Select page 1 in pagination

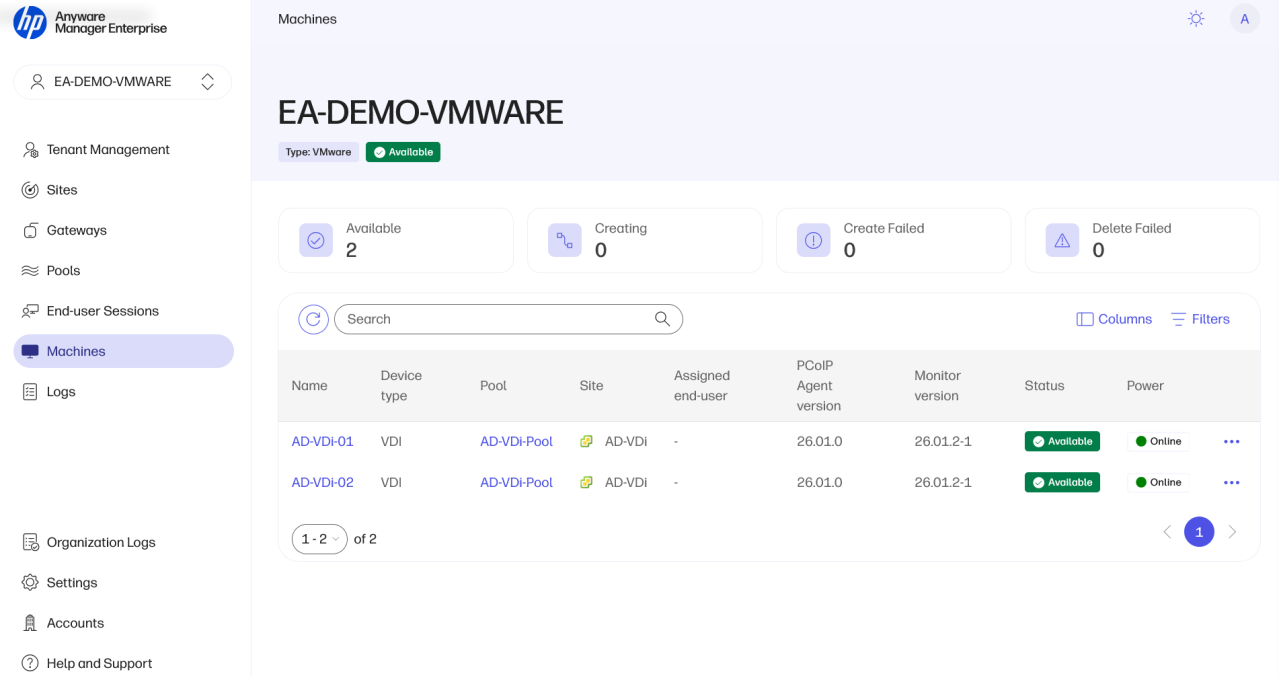click(x=1199, y=532)
